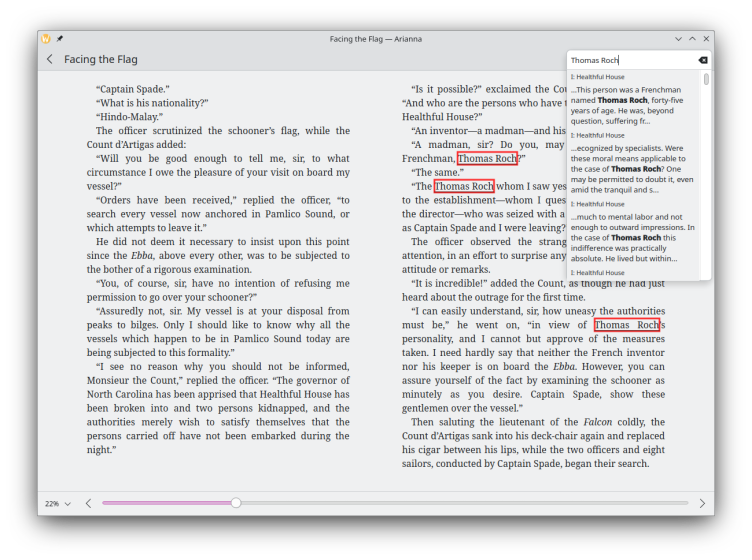Open result starting "ecognized by specialists"
Image resolution: width=752 pixels, height=560 pixels.
coord(634,168)
